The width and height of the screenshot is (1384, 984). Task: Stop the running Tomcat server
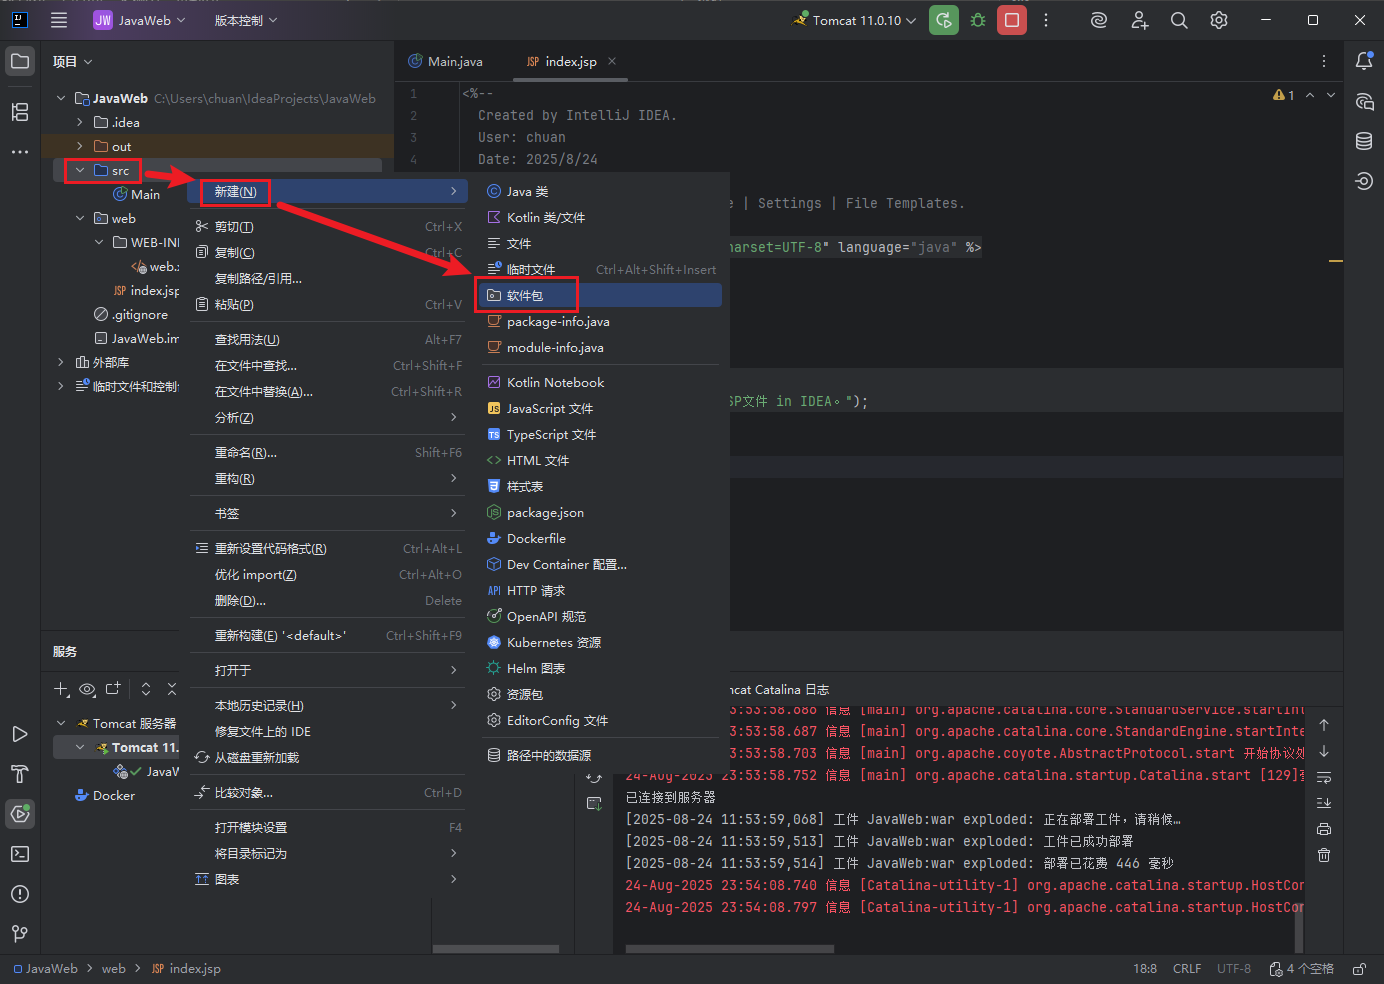pos(1012,20)
